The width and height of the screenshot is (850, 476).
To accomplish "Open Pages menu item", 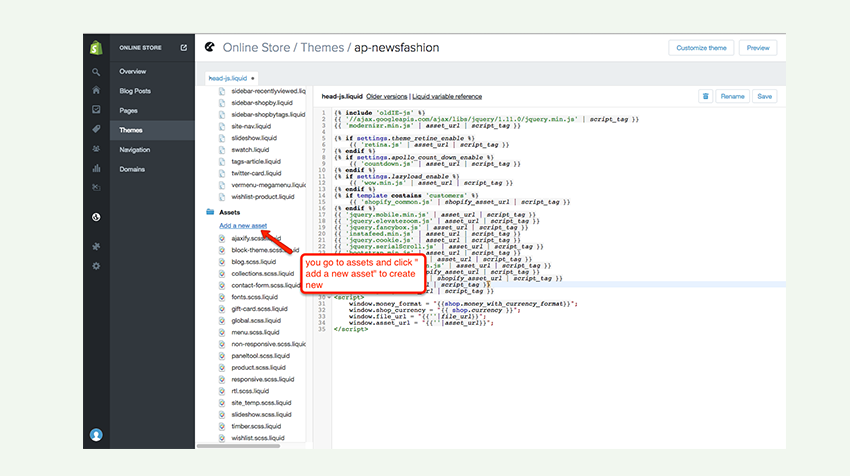I will pyautogui.click(x=128, y=111).
